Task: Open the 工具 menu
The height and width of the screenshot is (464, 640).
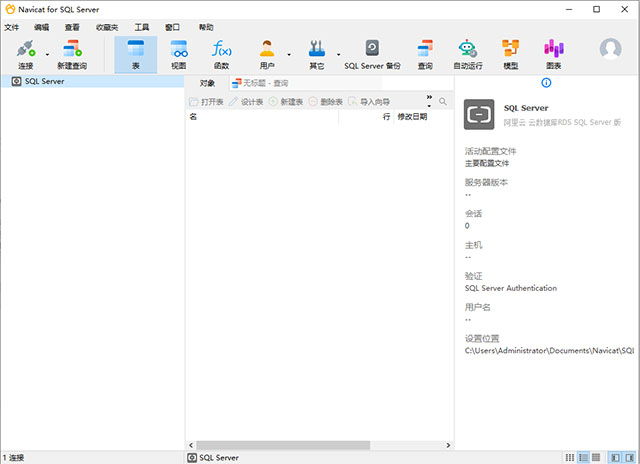Action: click(142, 27)
